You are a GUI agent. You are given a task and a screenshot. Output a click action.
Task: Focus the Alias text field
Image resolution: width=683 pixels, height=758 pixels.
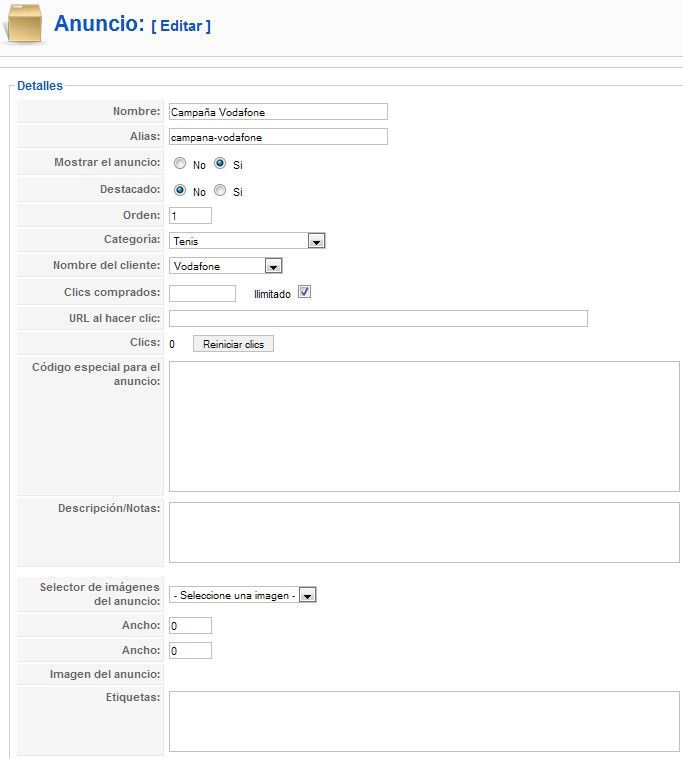[278, 137]
